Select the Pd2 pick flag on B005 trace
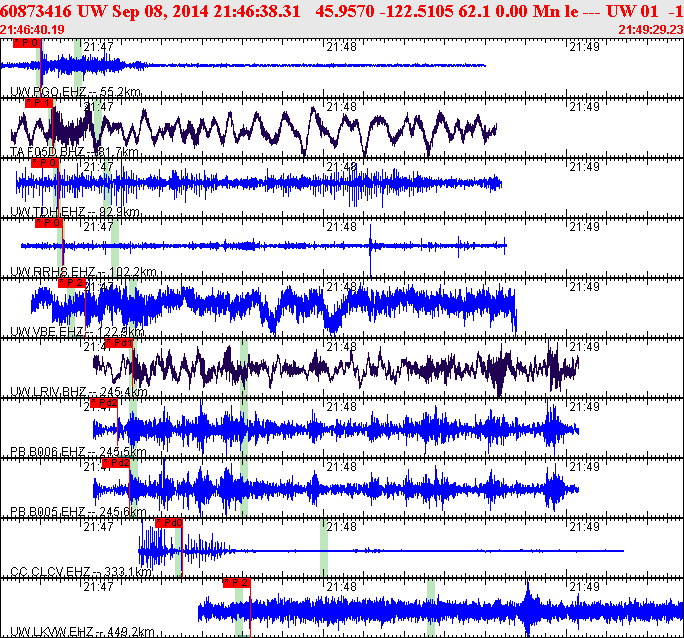 [116, 463]
